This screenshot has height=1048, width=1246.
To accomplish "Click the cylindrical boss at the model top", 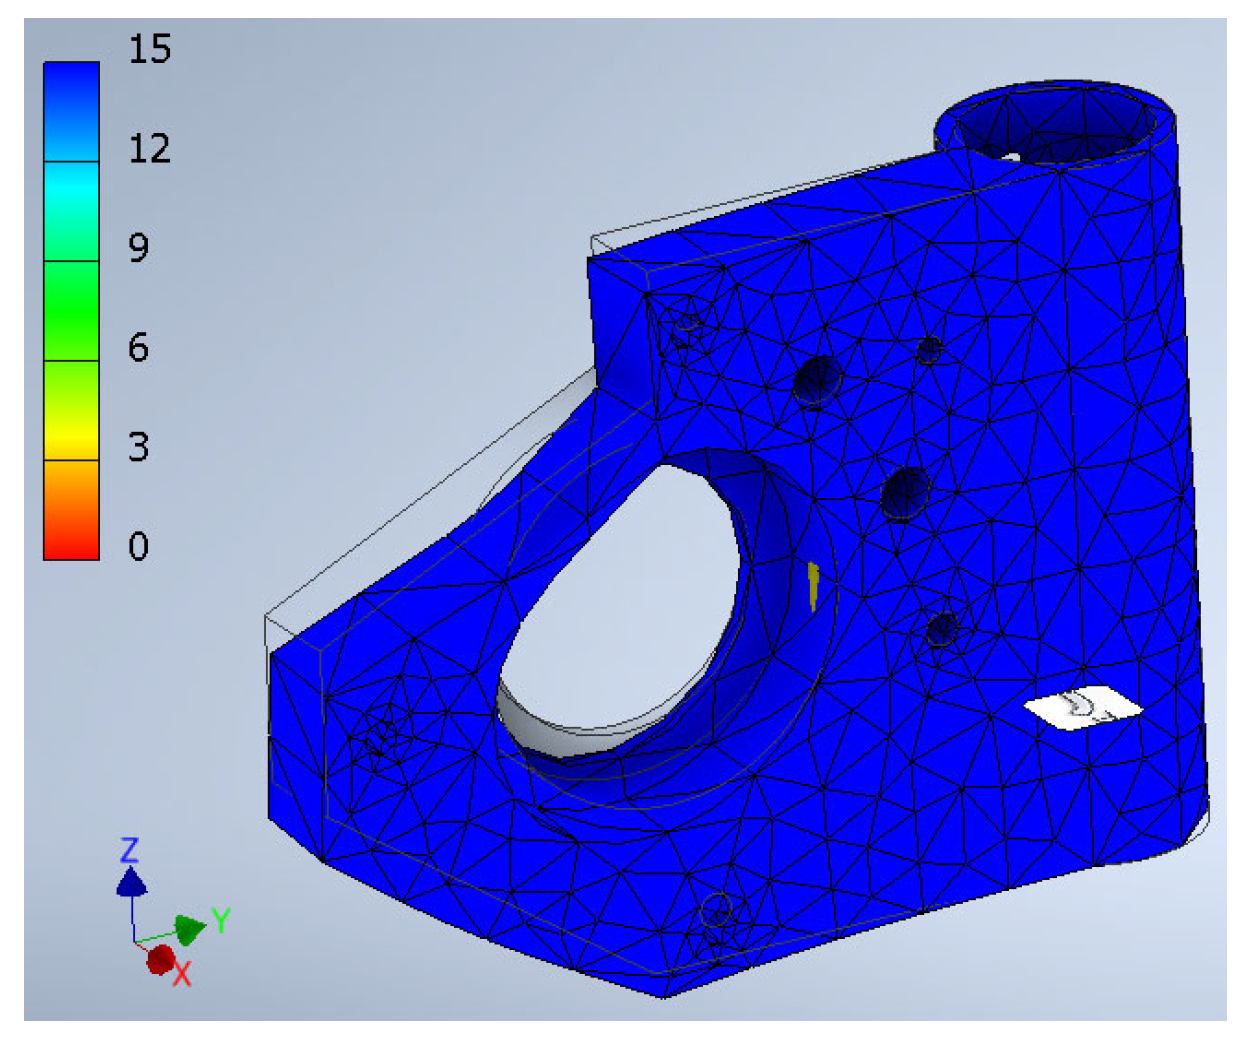I will pos(1055,125).
